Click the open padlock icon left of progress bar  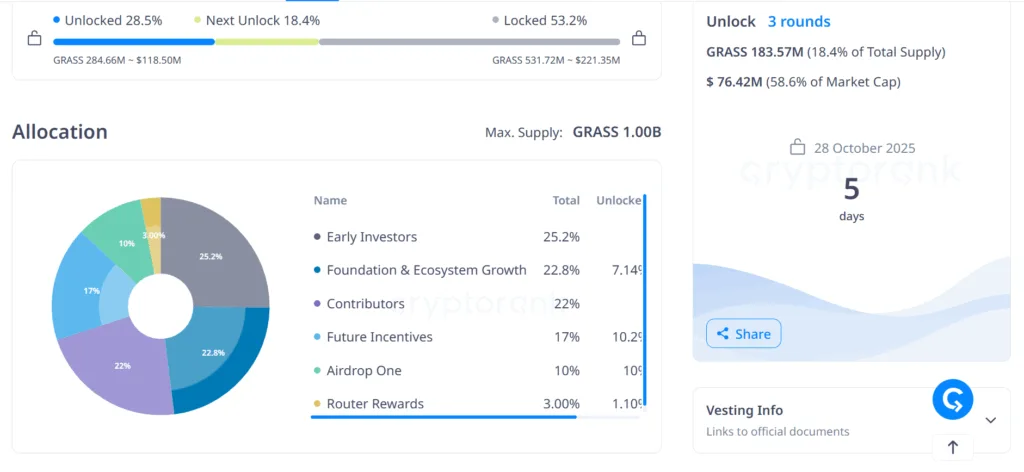point(34,39)
